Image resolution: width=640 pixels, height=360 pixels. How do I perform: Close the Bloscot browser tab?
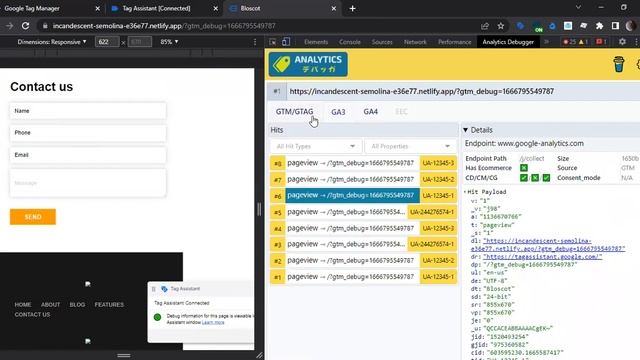[x=333, y=8]
